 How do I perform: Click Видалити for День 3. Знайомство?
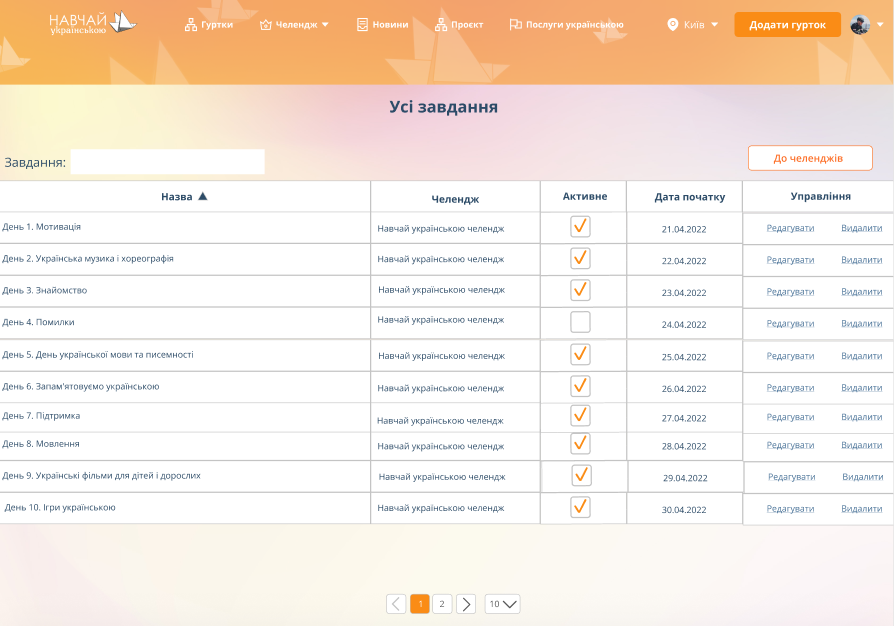pyautogui.click(x=862, y=291)
